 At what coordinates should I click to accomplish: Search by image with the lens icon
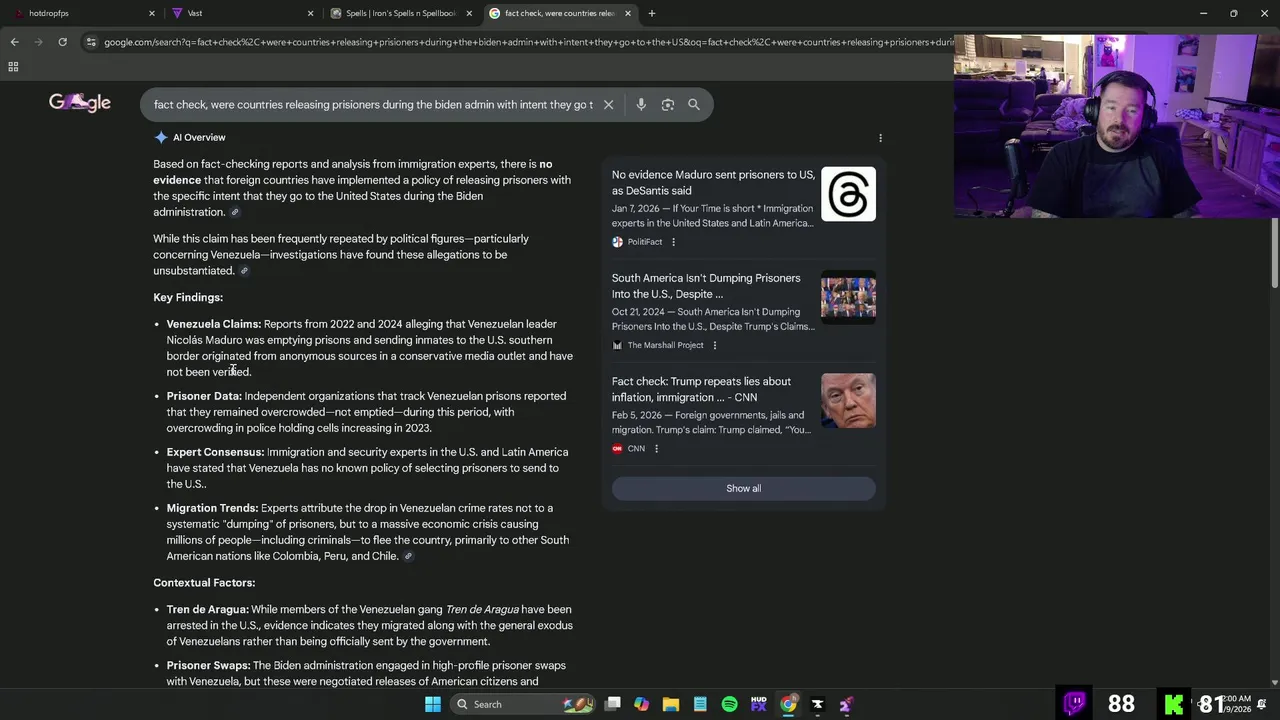(x=667, y=104)
